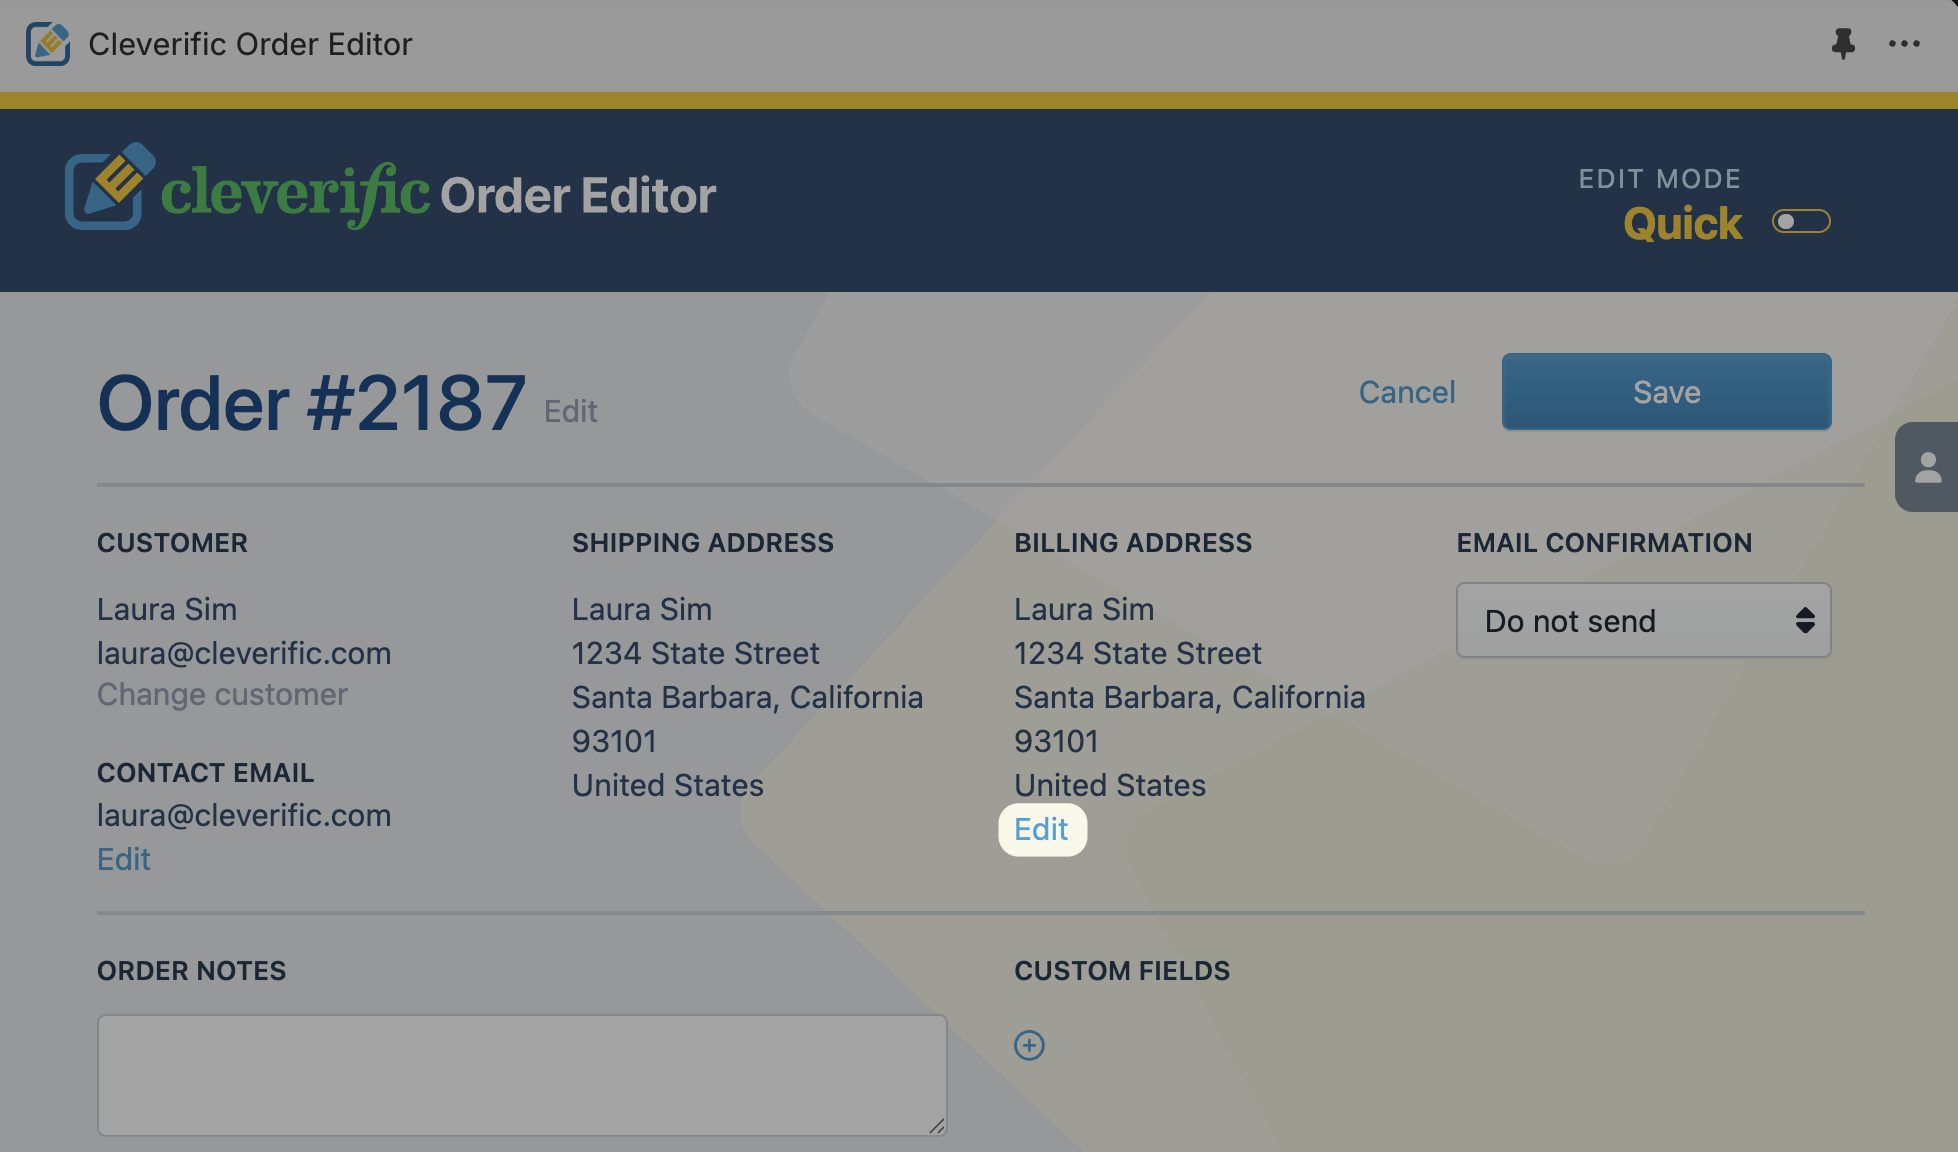Edit the billing address
The width and height of the screenshot is (1958, 1152).
coord(1041,829)
